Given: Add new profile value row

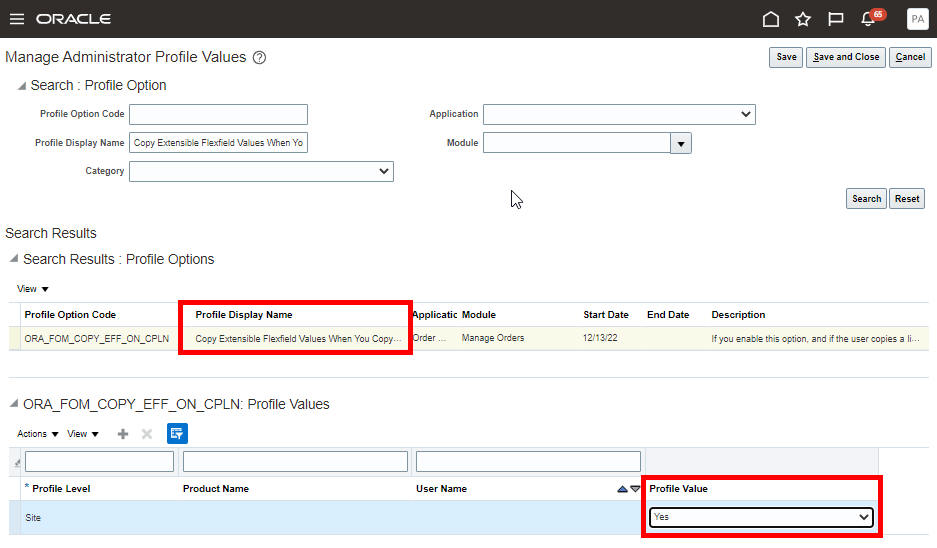Looking at the screenshot, I should coord(123,434).
